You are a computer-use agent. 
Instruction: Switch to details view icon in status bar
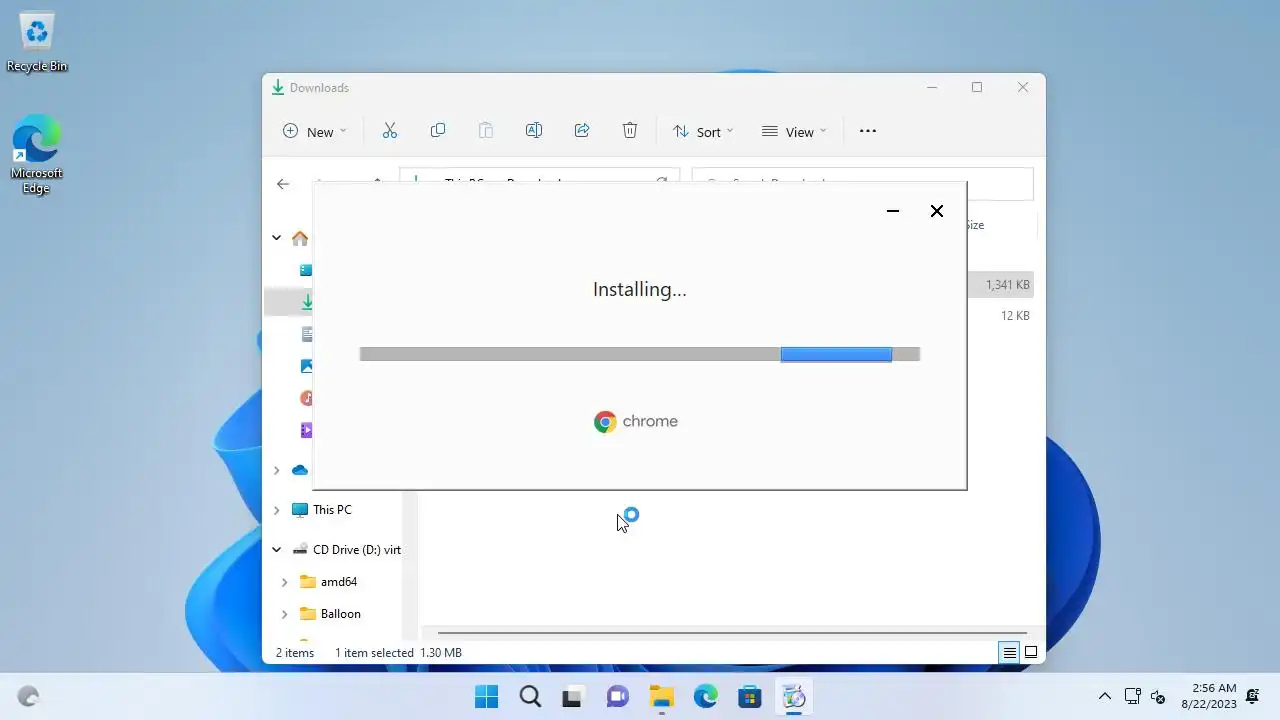pyautogui.click(x=1010, y=653)
